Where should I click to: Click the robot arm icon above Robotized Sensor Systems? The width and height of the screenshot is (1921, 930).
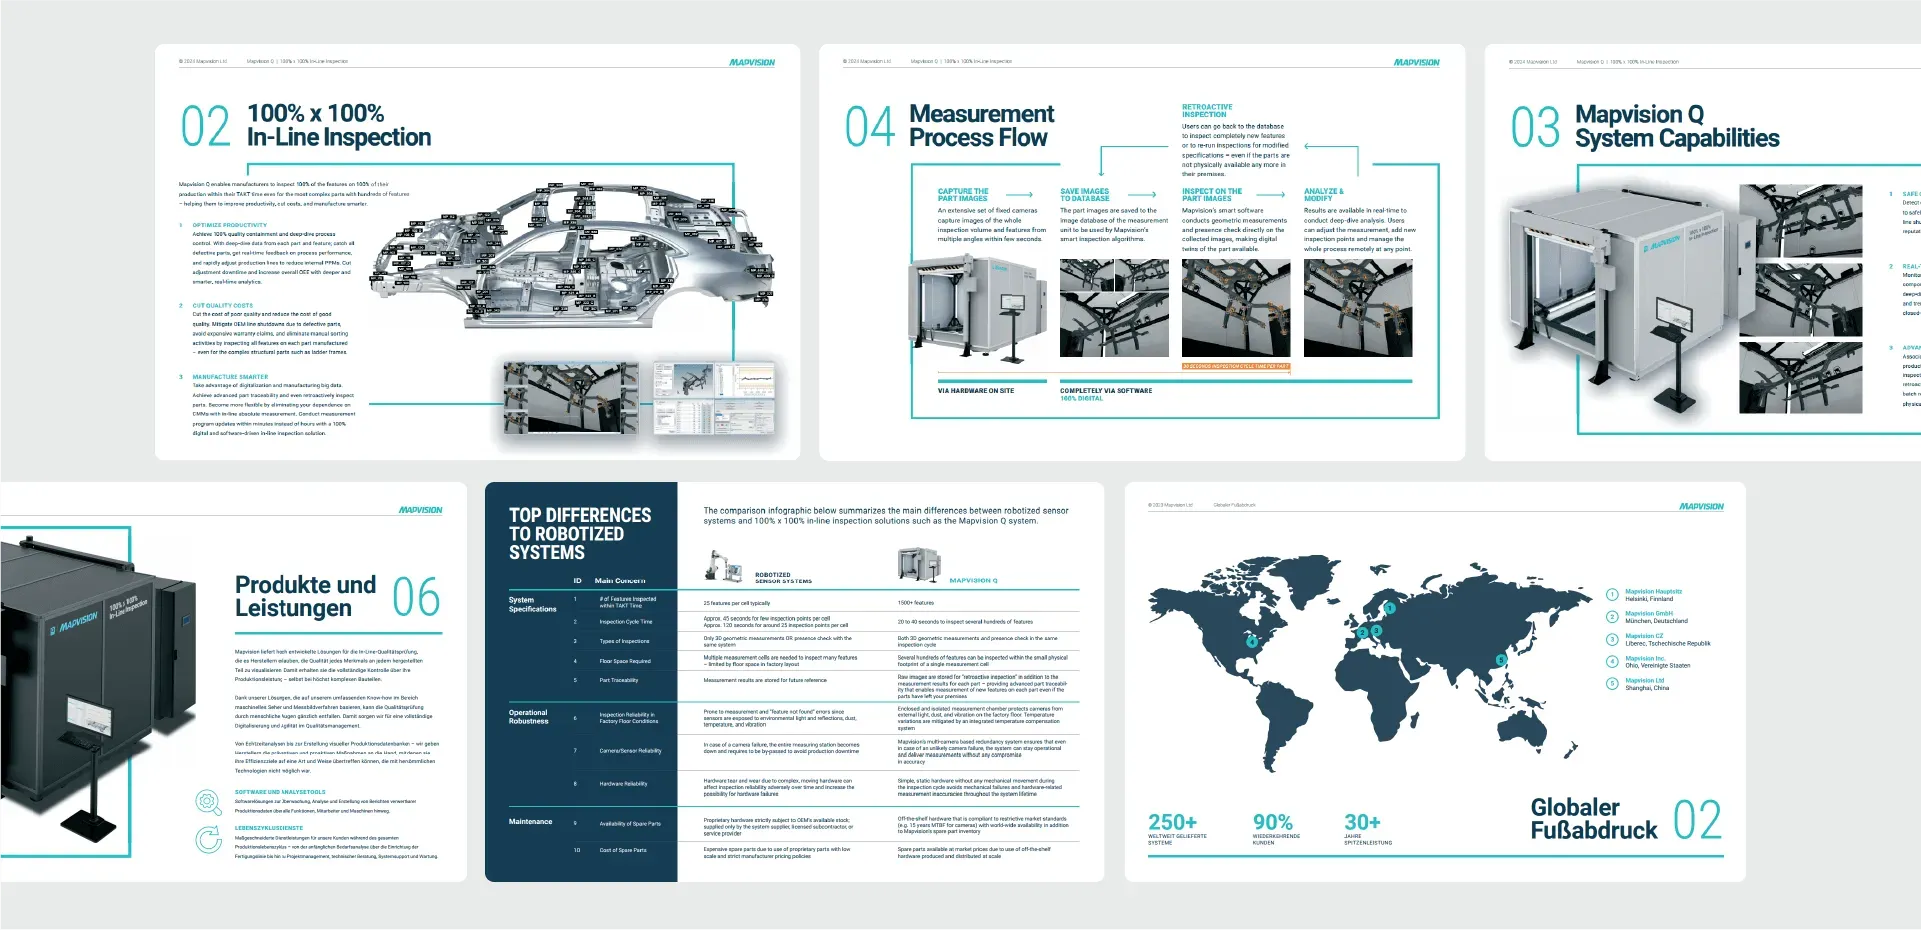tap(723, 565)
